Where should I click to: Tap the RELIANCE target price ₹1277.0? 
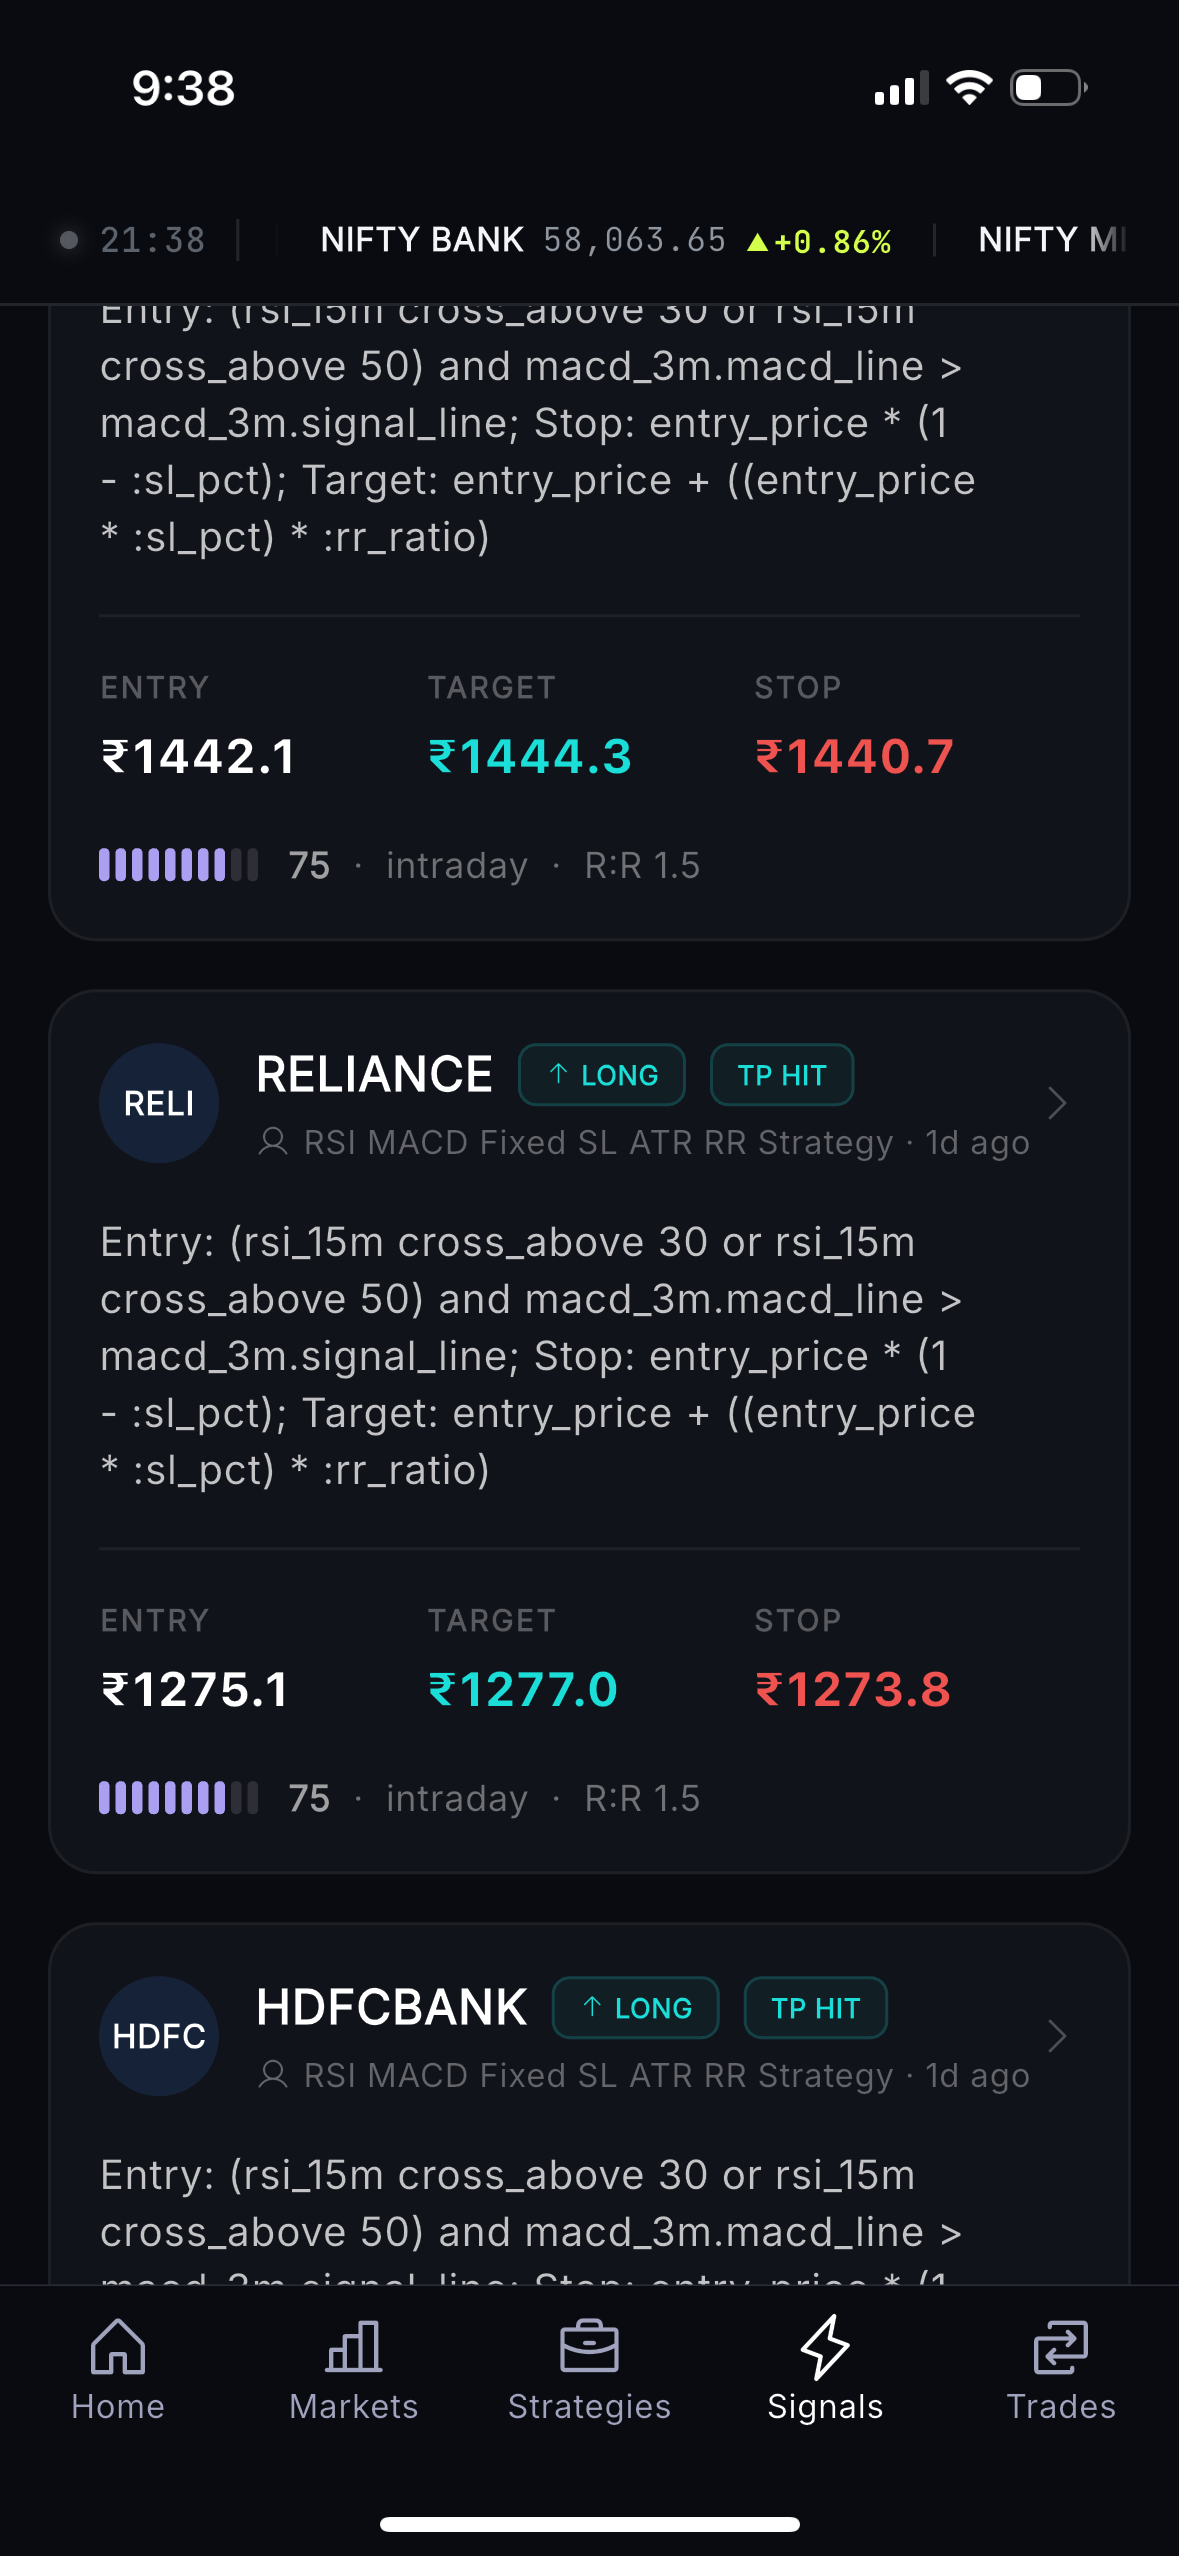pos(523,1689)
